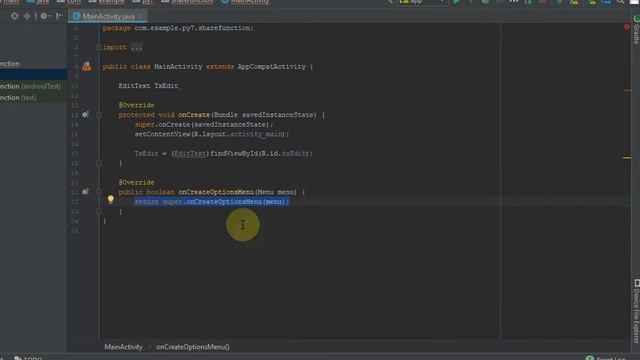Click the selected return super.onCreateOptionsMenu line
The width and height of the screenshot is (640, 360).
coord(212,202)
